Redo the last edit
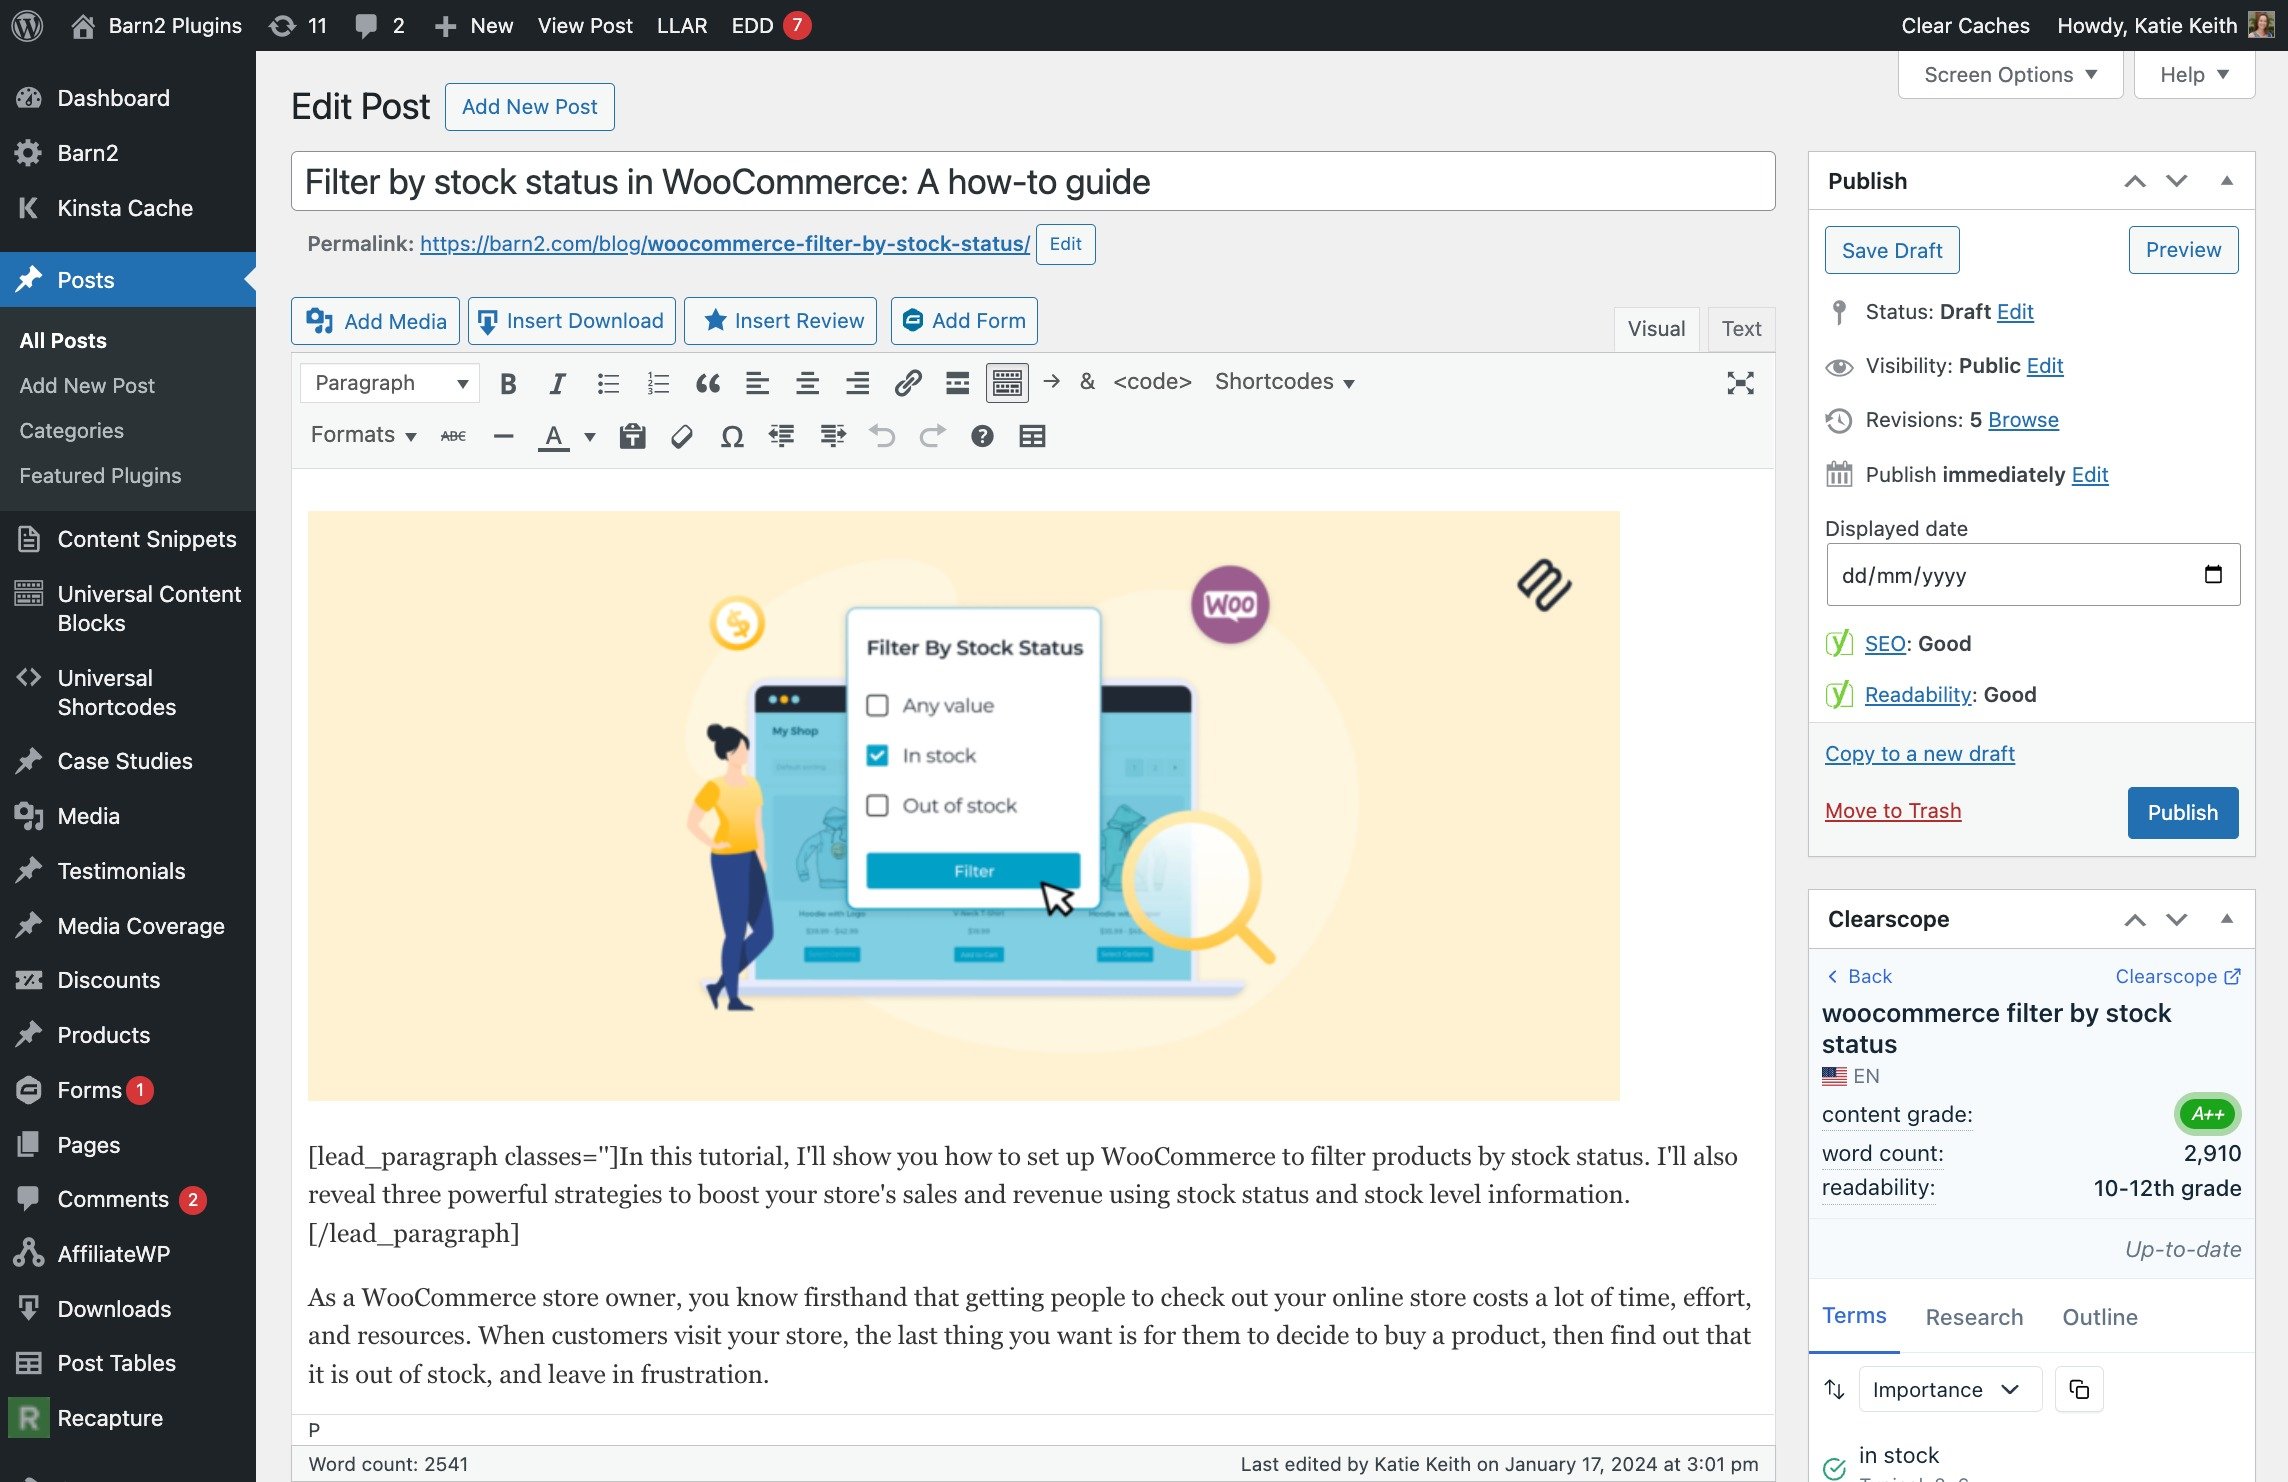The width and height of the screenshot is (2288, 1482). (932, 436)
